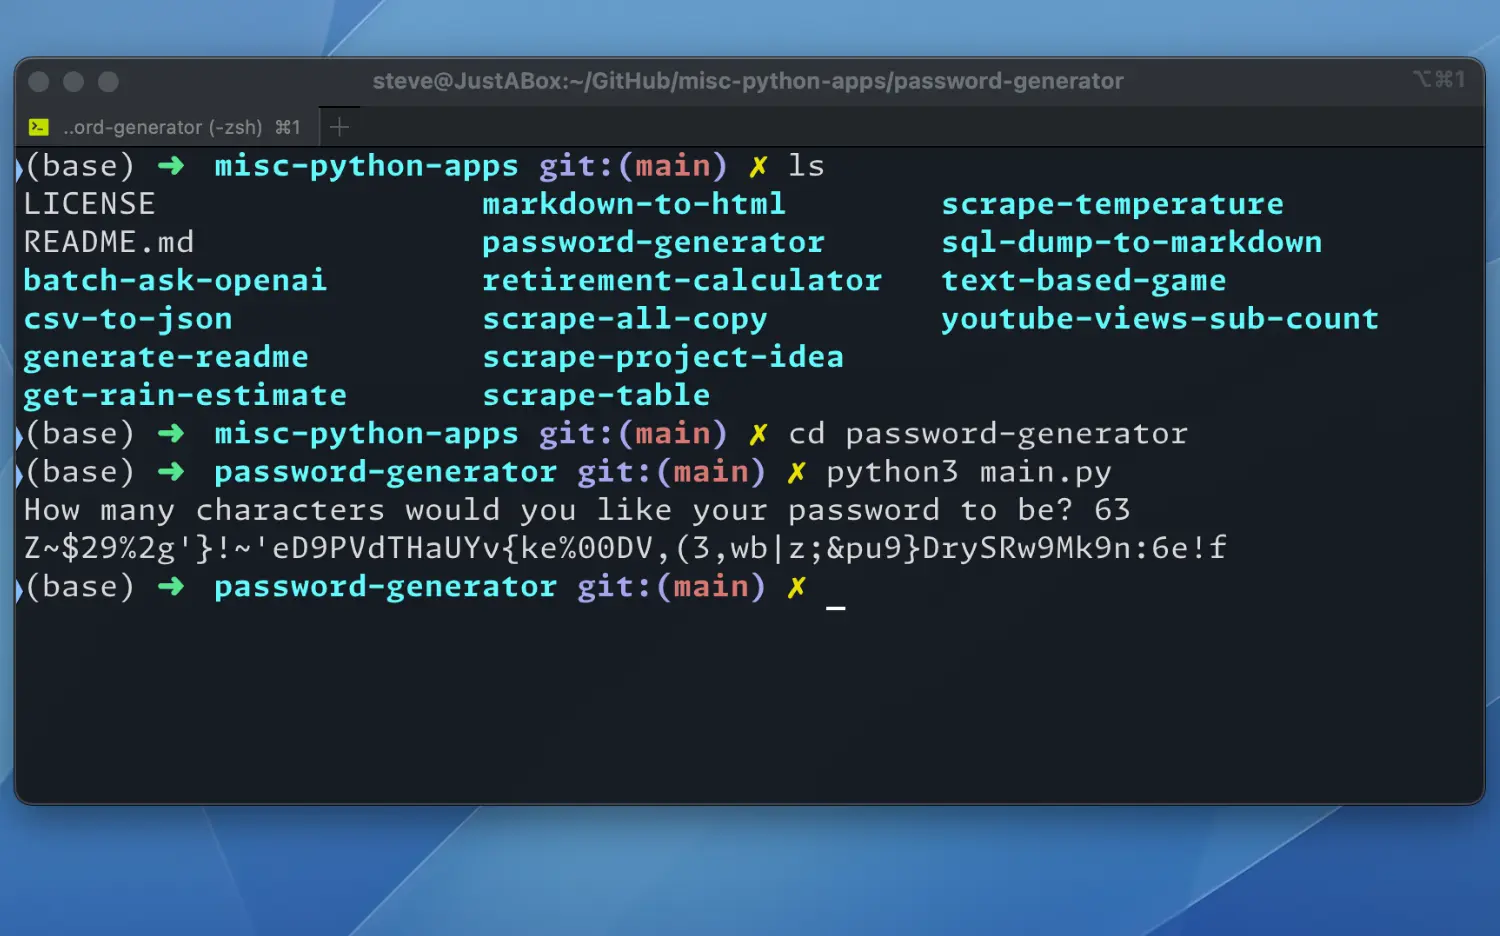Click the generated password string output
This screenshot has height=936, width=1500.
624,547
